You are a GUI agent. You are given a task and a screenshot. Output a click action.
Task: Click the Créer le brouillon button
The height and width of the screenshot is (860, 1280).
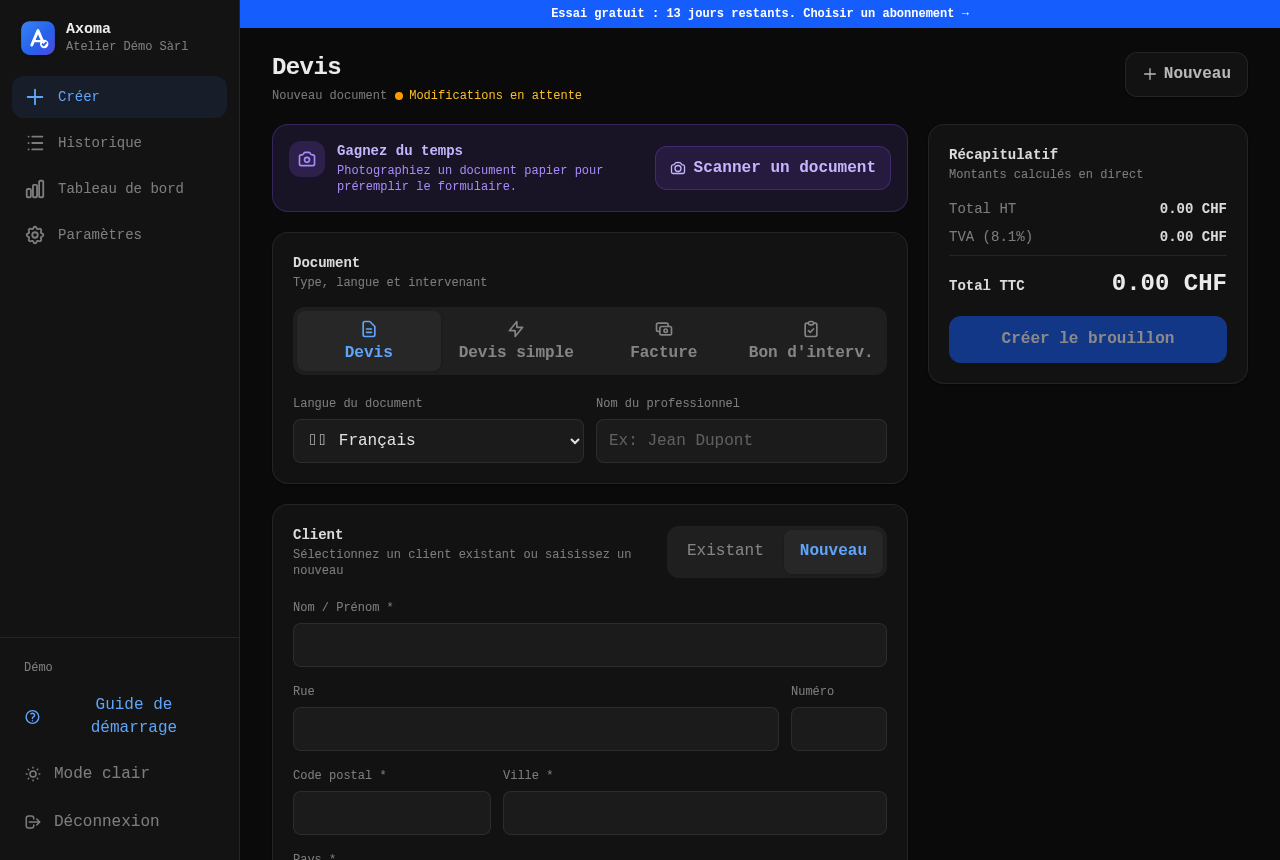point(1088,339)
